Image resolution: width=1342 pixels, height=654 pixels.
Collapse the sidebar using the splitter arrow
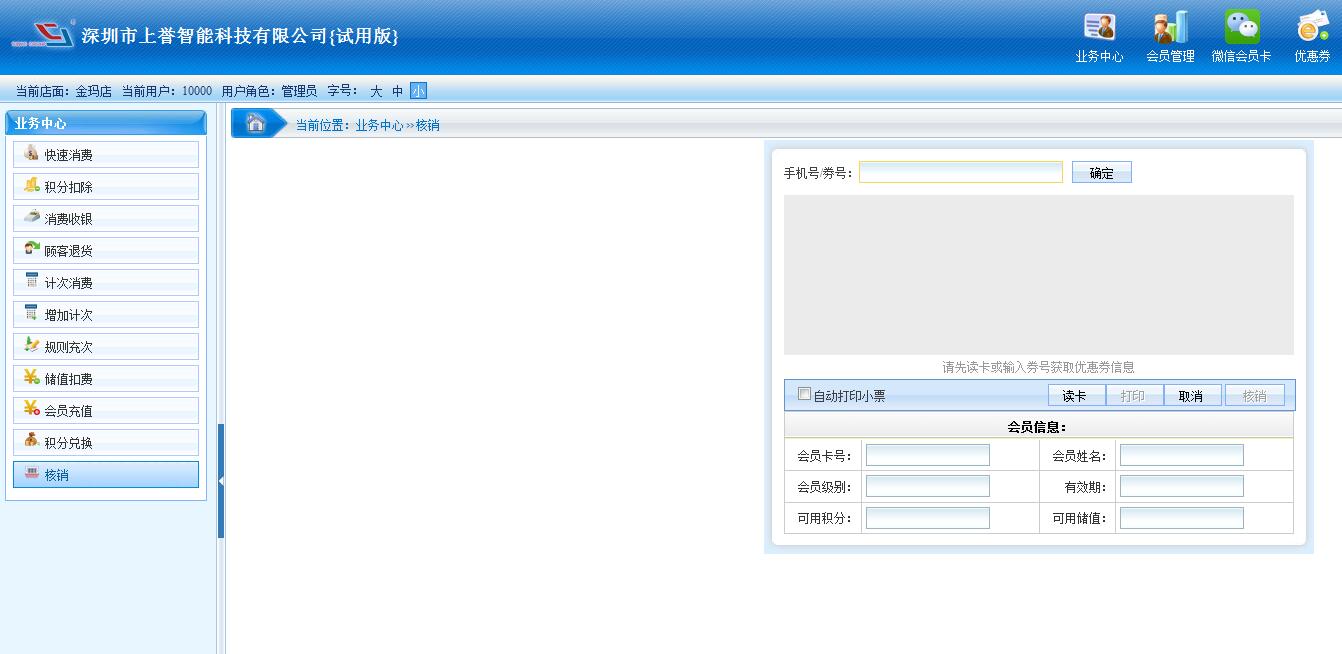coord(221,481)
